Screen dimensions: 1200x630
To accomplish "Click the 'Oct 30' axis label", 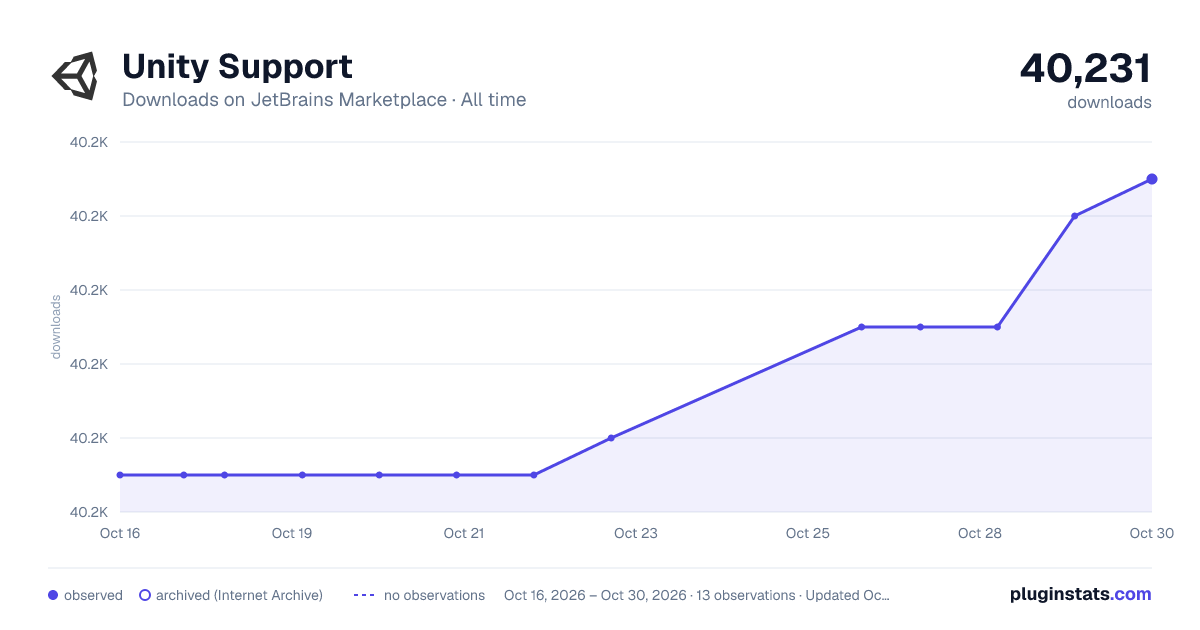I will click(1150, 533).
